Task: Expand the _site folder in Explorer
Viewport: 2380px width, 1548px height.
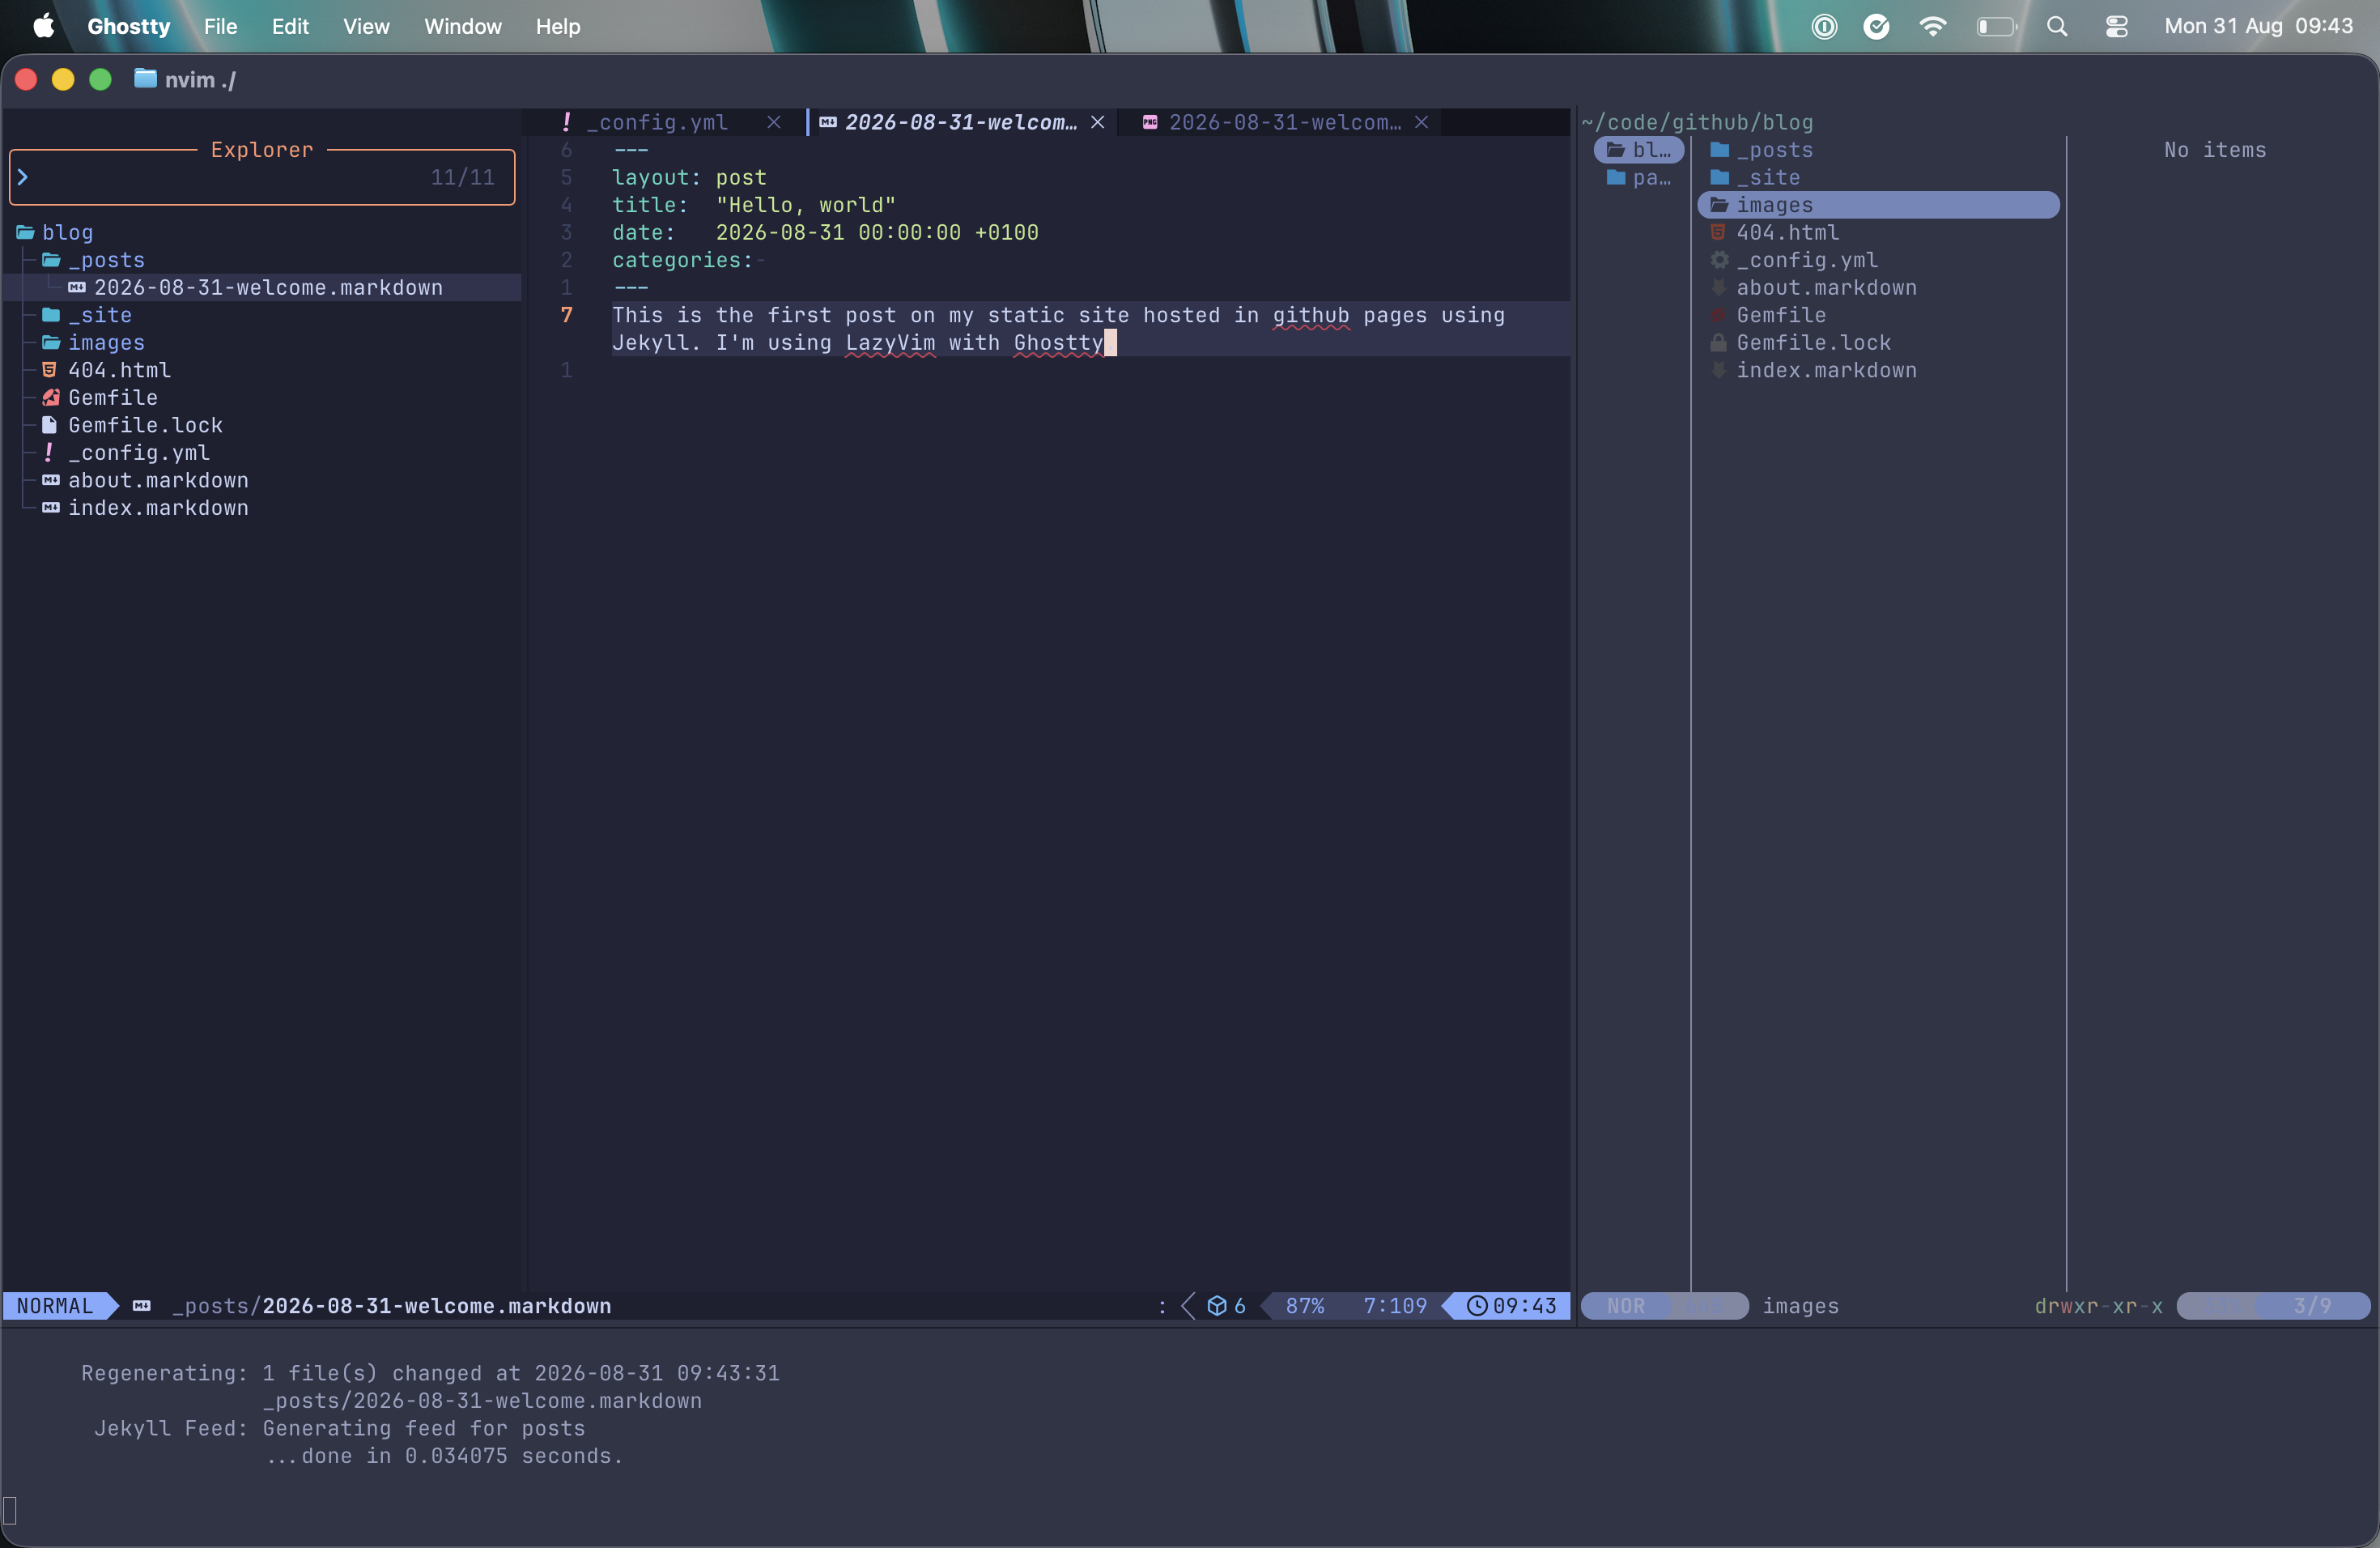Action: click(87, 315)
